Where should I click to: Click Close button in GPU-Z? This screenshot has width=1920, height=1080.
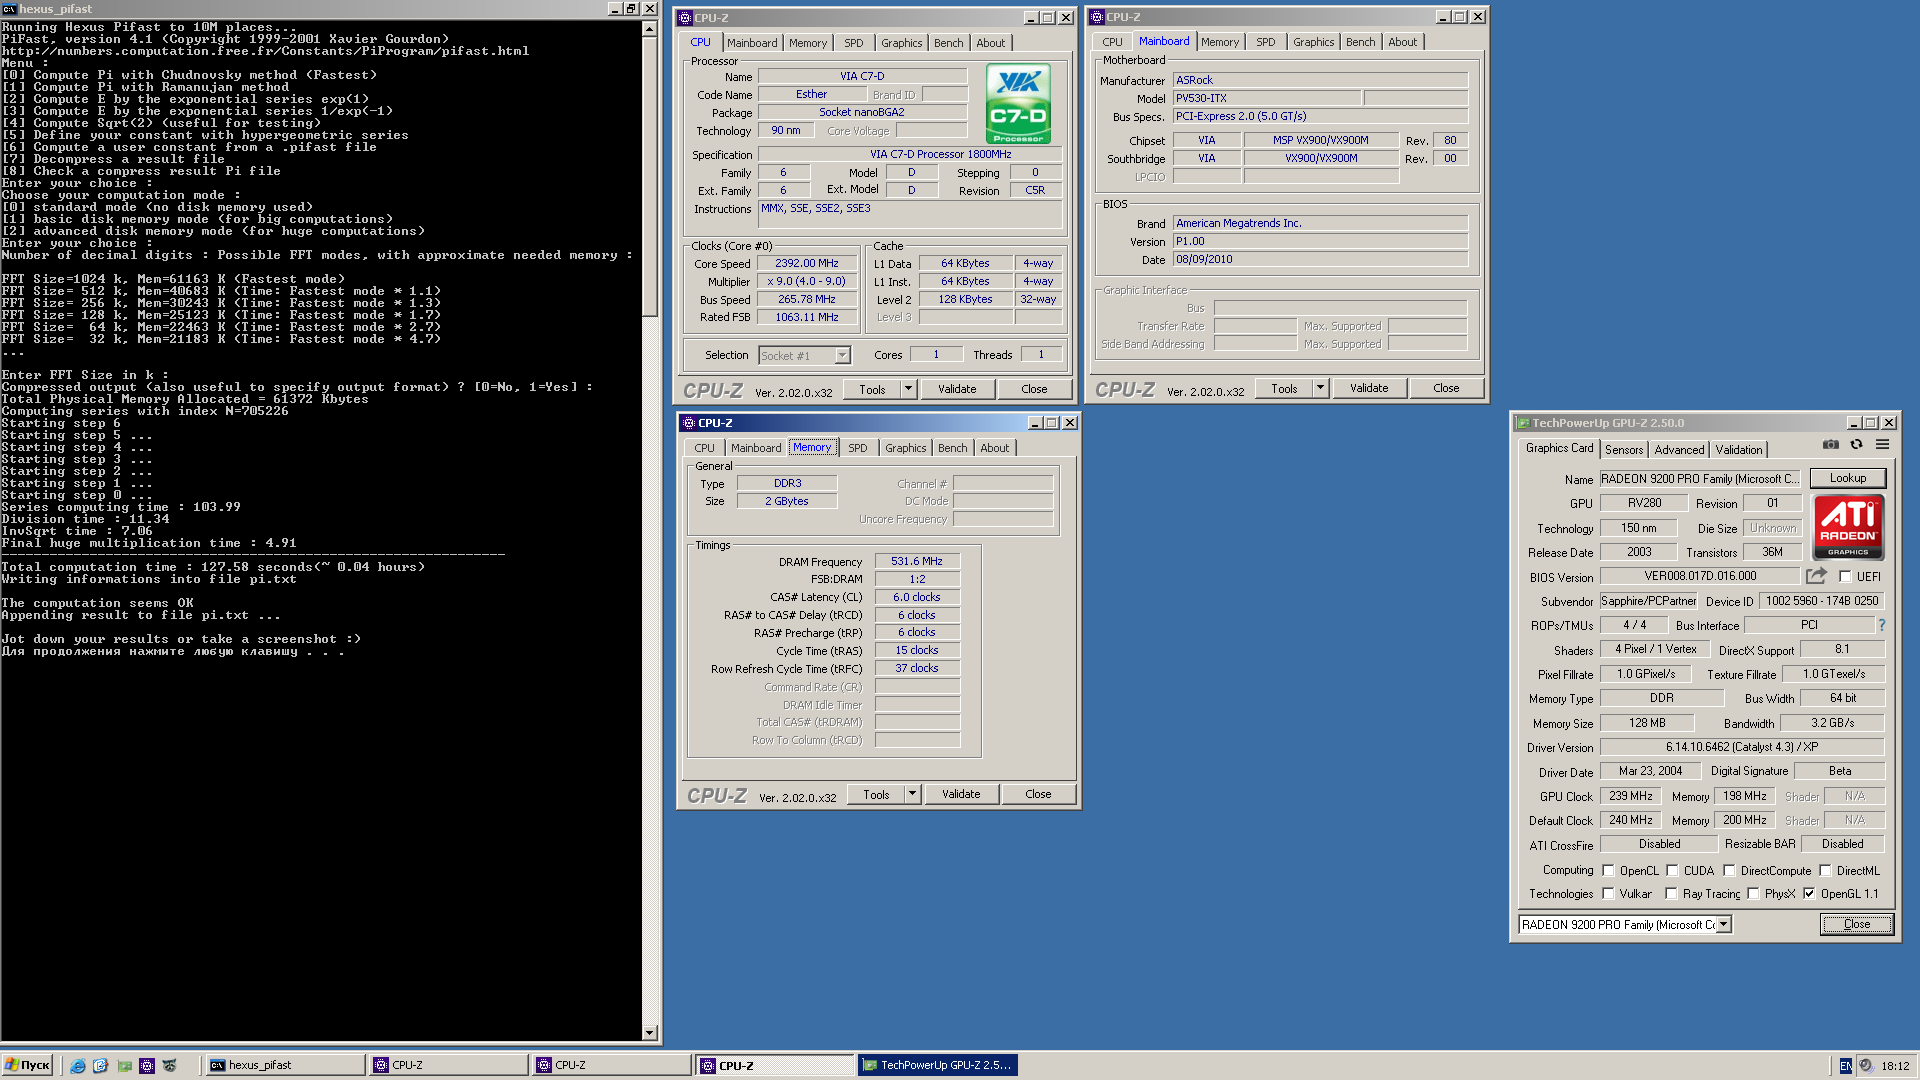pyautogui.click(x=1856, y=924)
